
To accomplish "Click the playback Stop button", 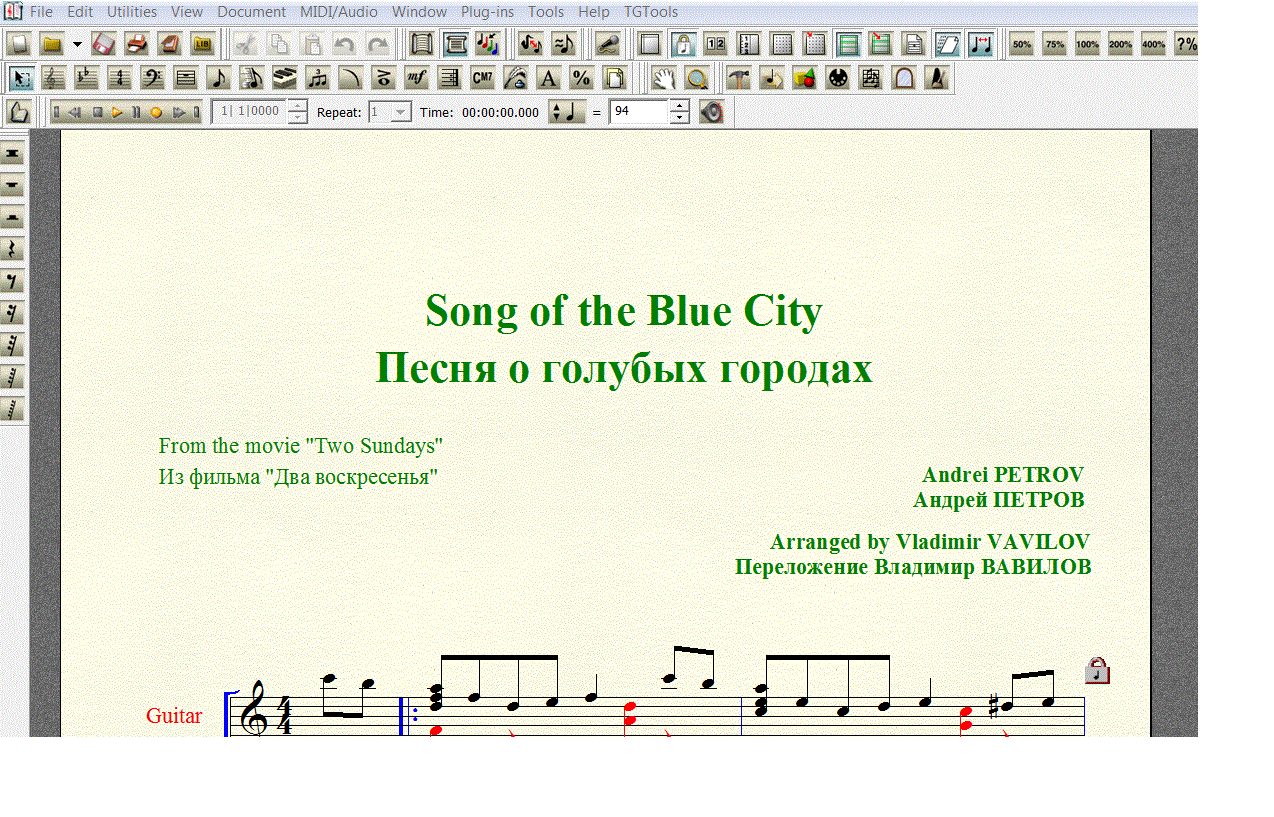I will [x=98, y=112].
